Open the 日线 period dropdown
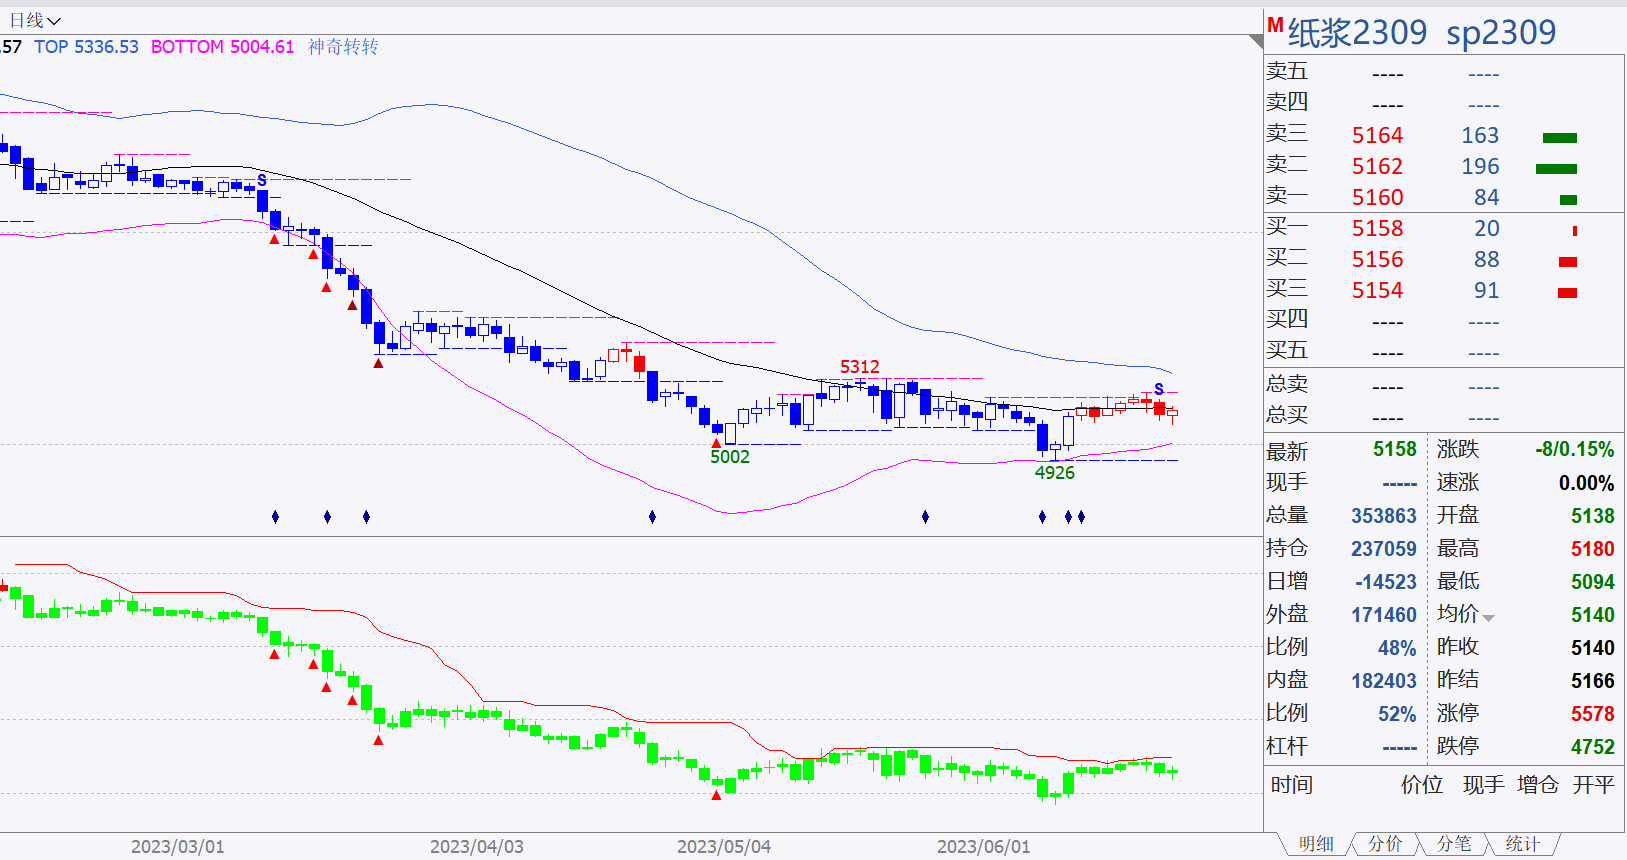Screen dimensions: 1627x860 pos(35,20)
